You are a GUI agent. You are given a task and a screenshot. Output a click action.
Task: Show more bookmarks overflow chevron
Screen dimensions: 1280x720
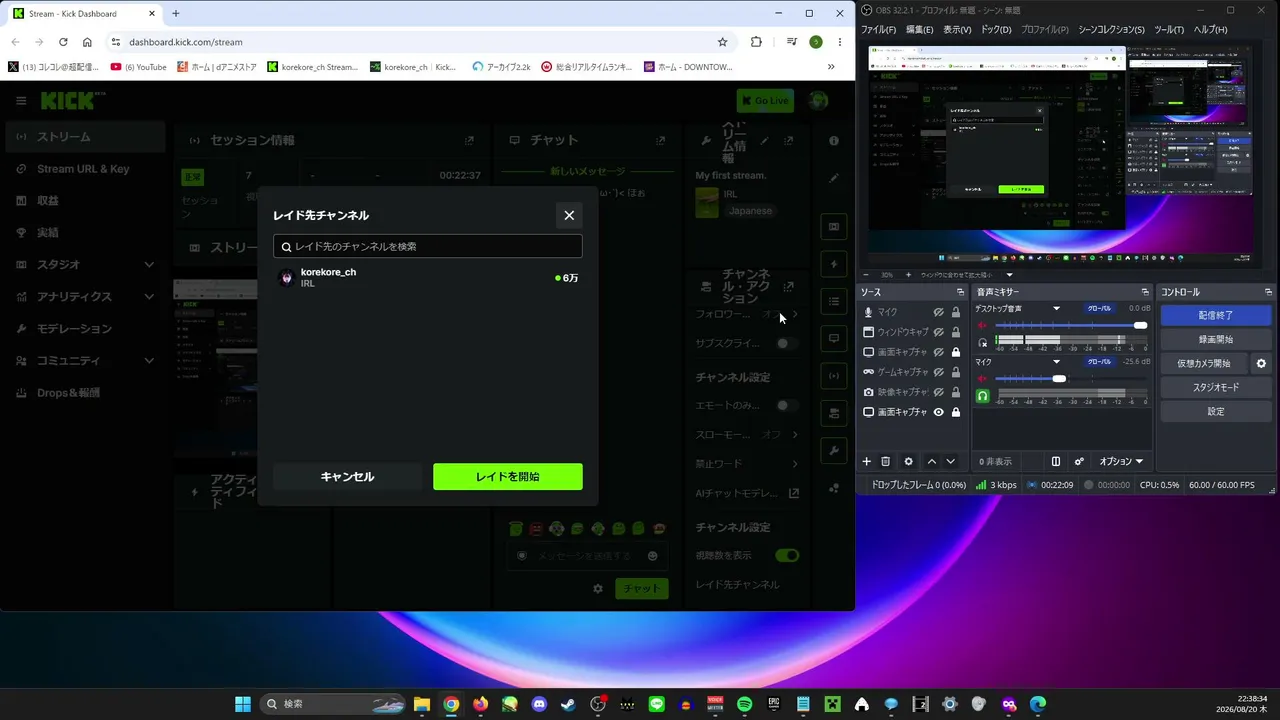pyautogui.click(x=831, y=67)
